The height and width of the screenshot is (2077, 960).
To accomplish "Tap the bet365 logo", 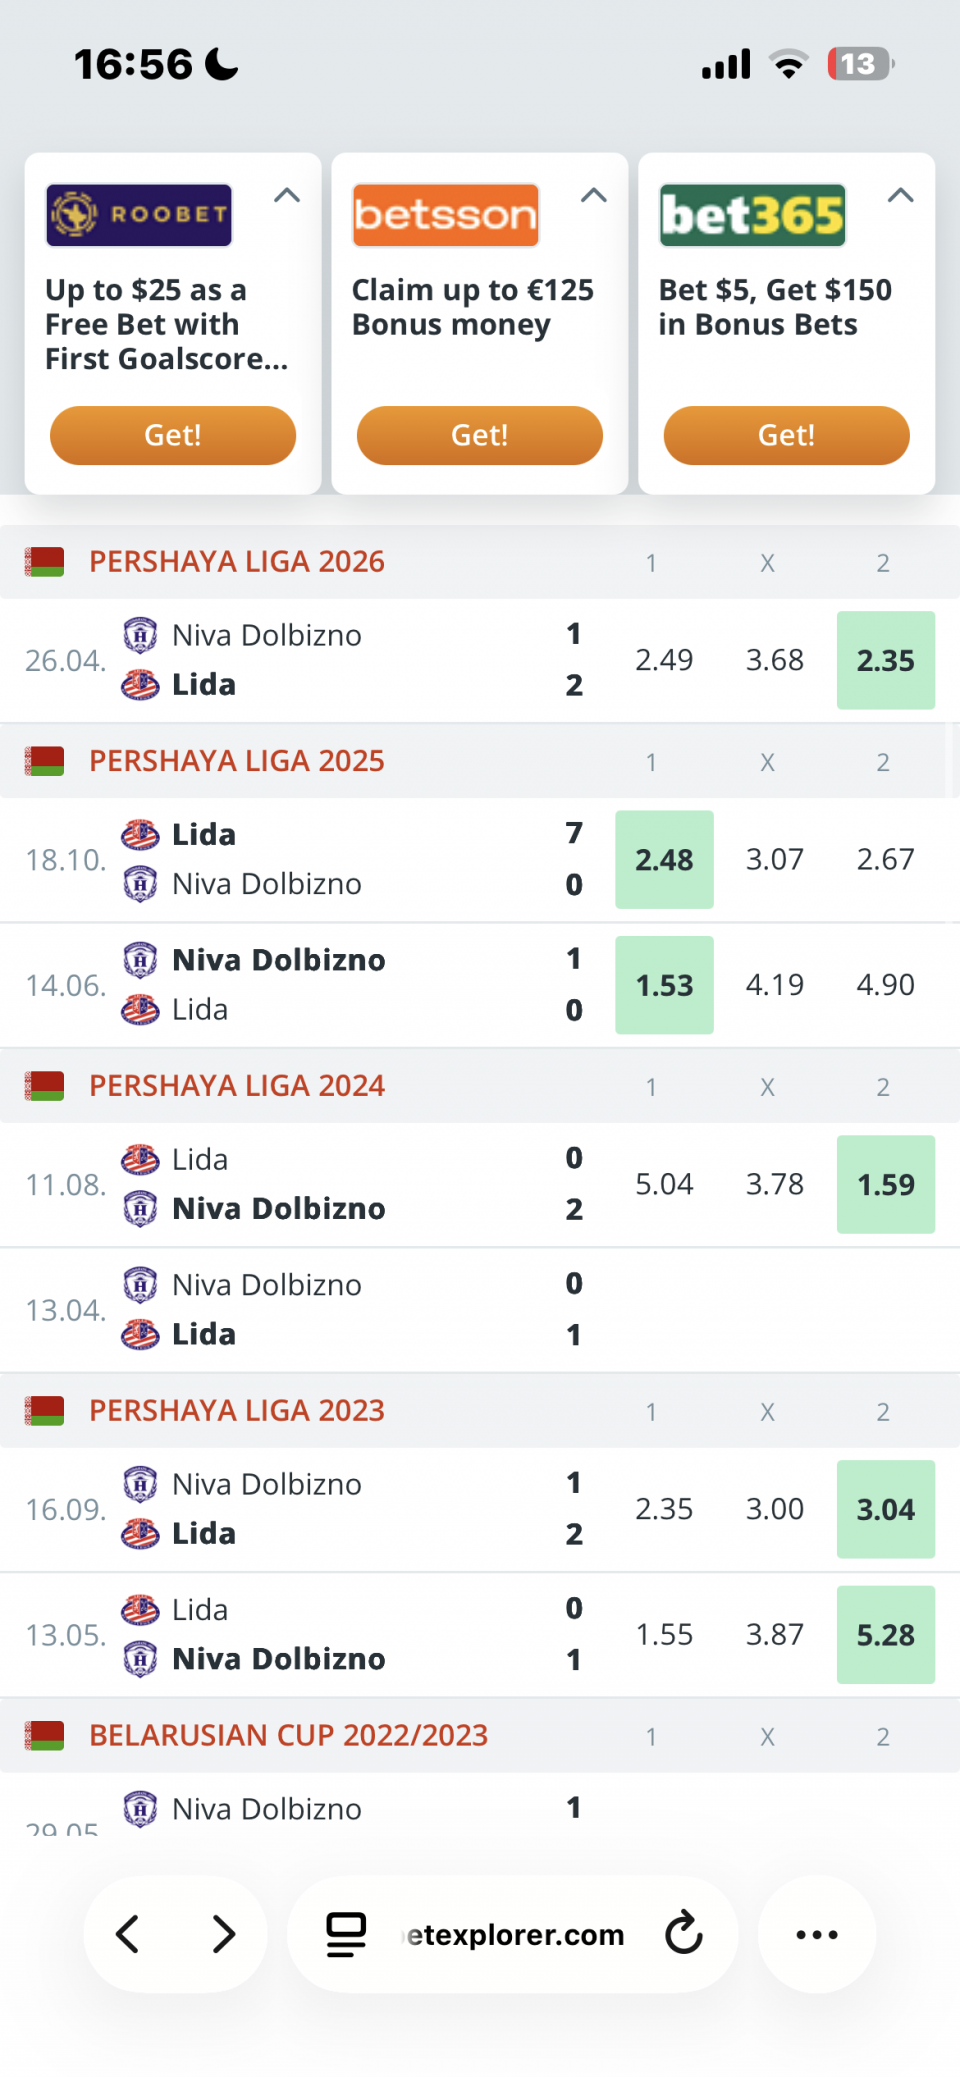I will [753, 215].
